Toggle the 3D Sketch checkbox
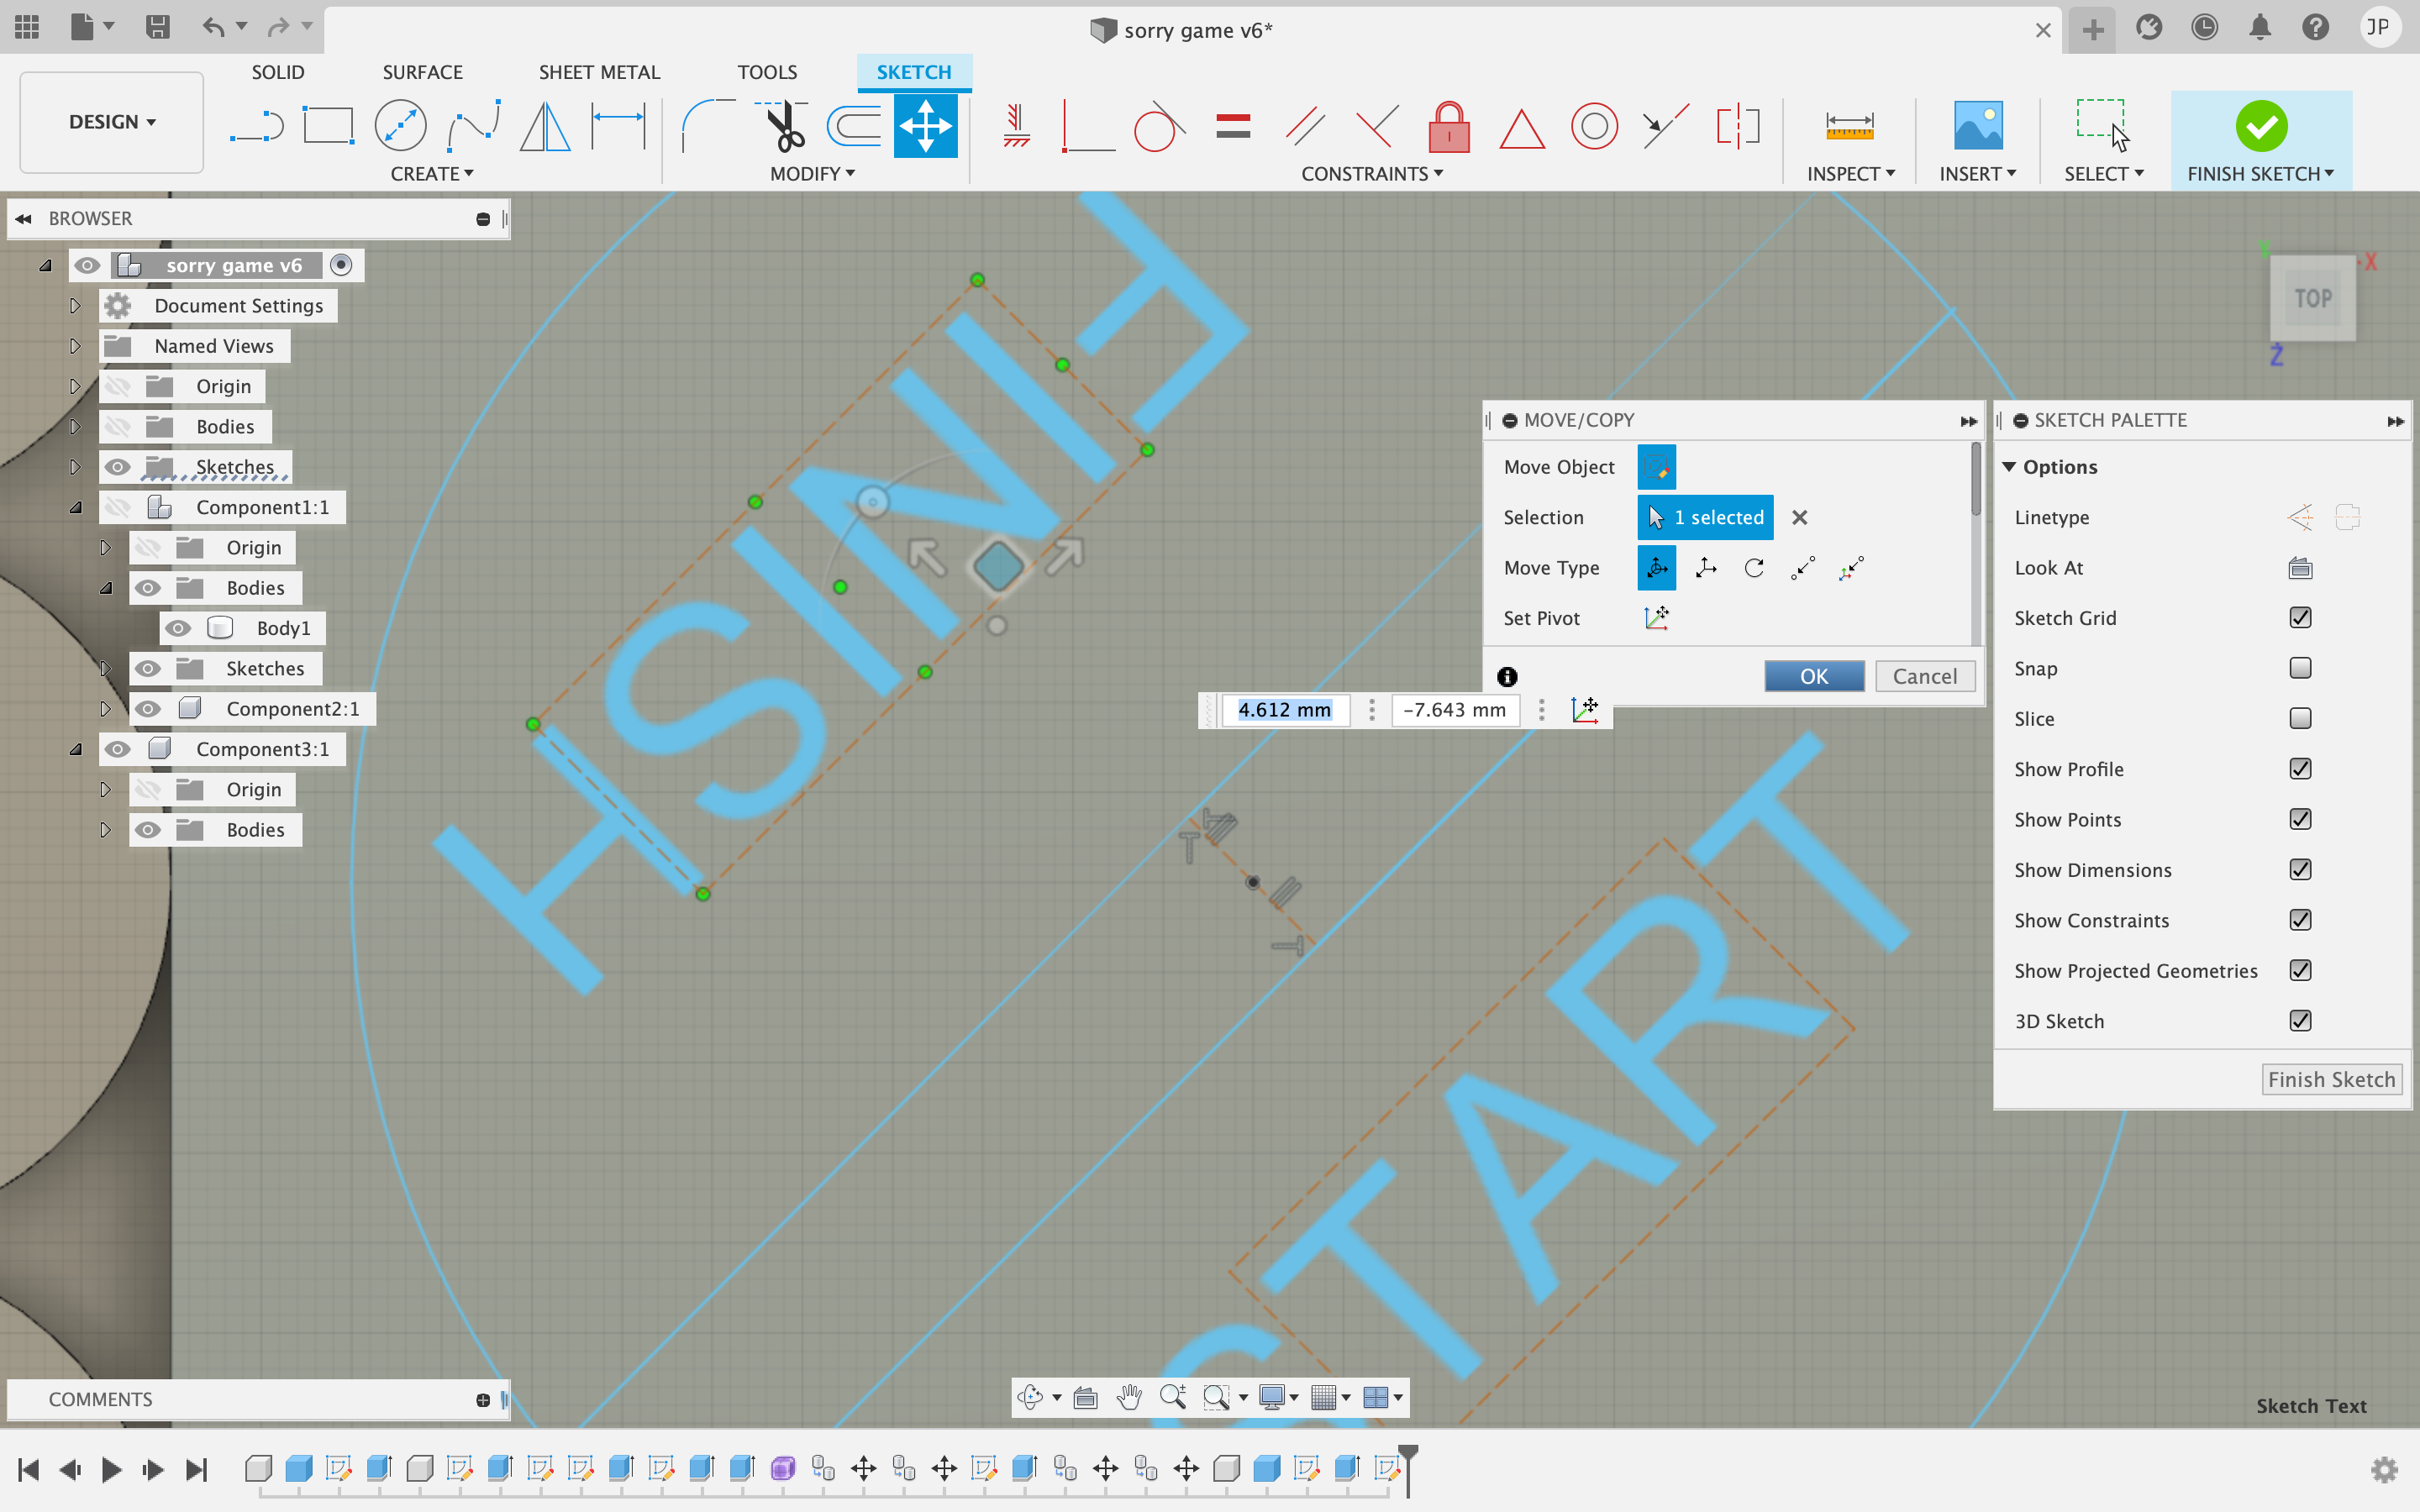2420x1512 pixels. click(x=2300, y=1021)
